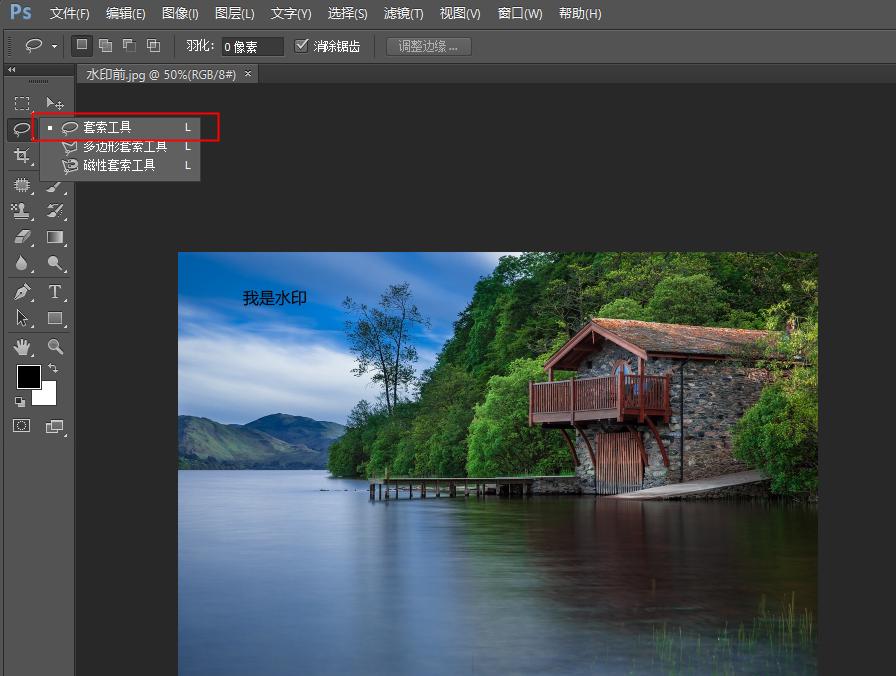Select the Zoom tool in toolbox
Viewport: 896px width, 676px height.
[x=55, y=346]
